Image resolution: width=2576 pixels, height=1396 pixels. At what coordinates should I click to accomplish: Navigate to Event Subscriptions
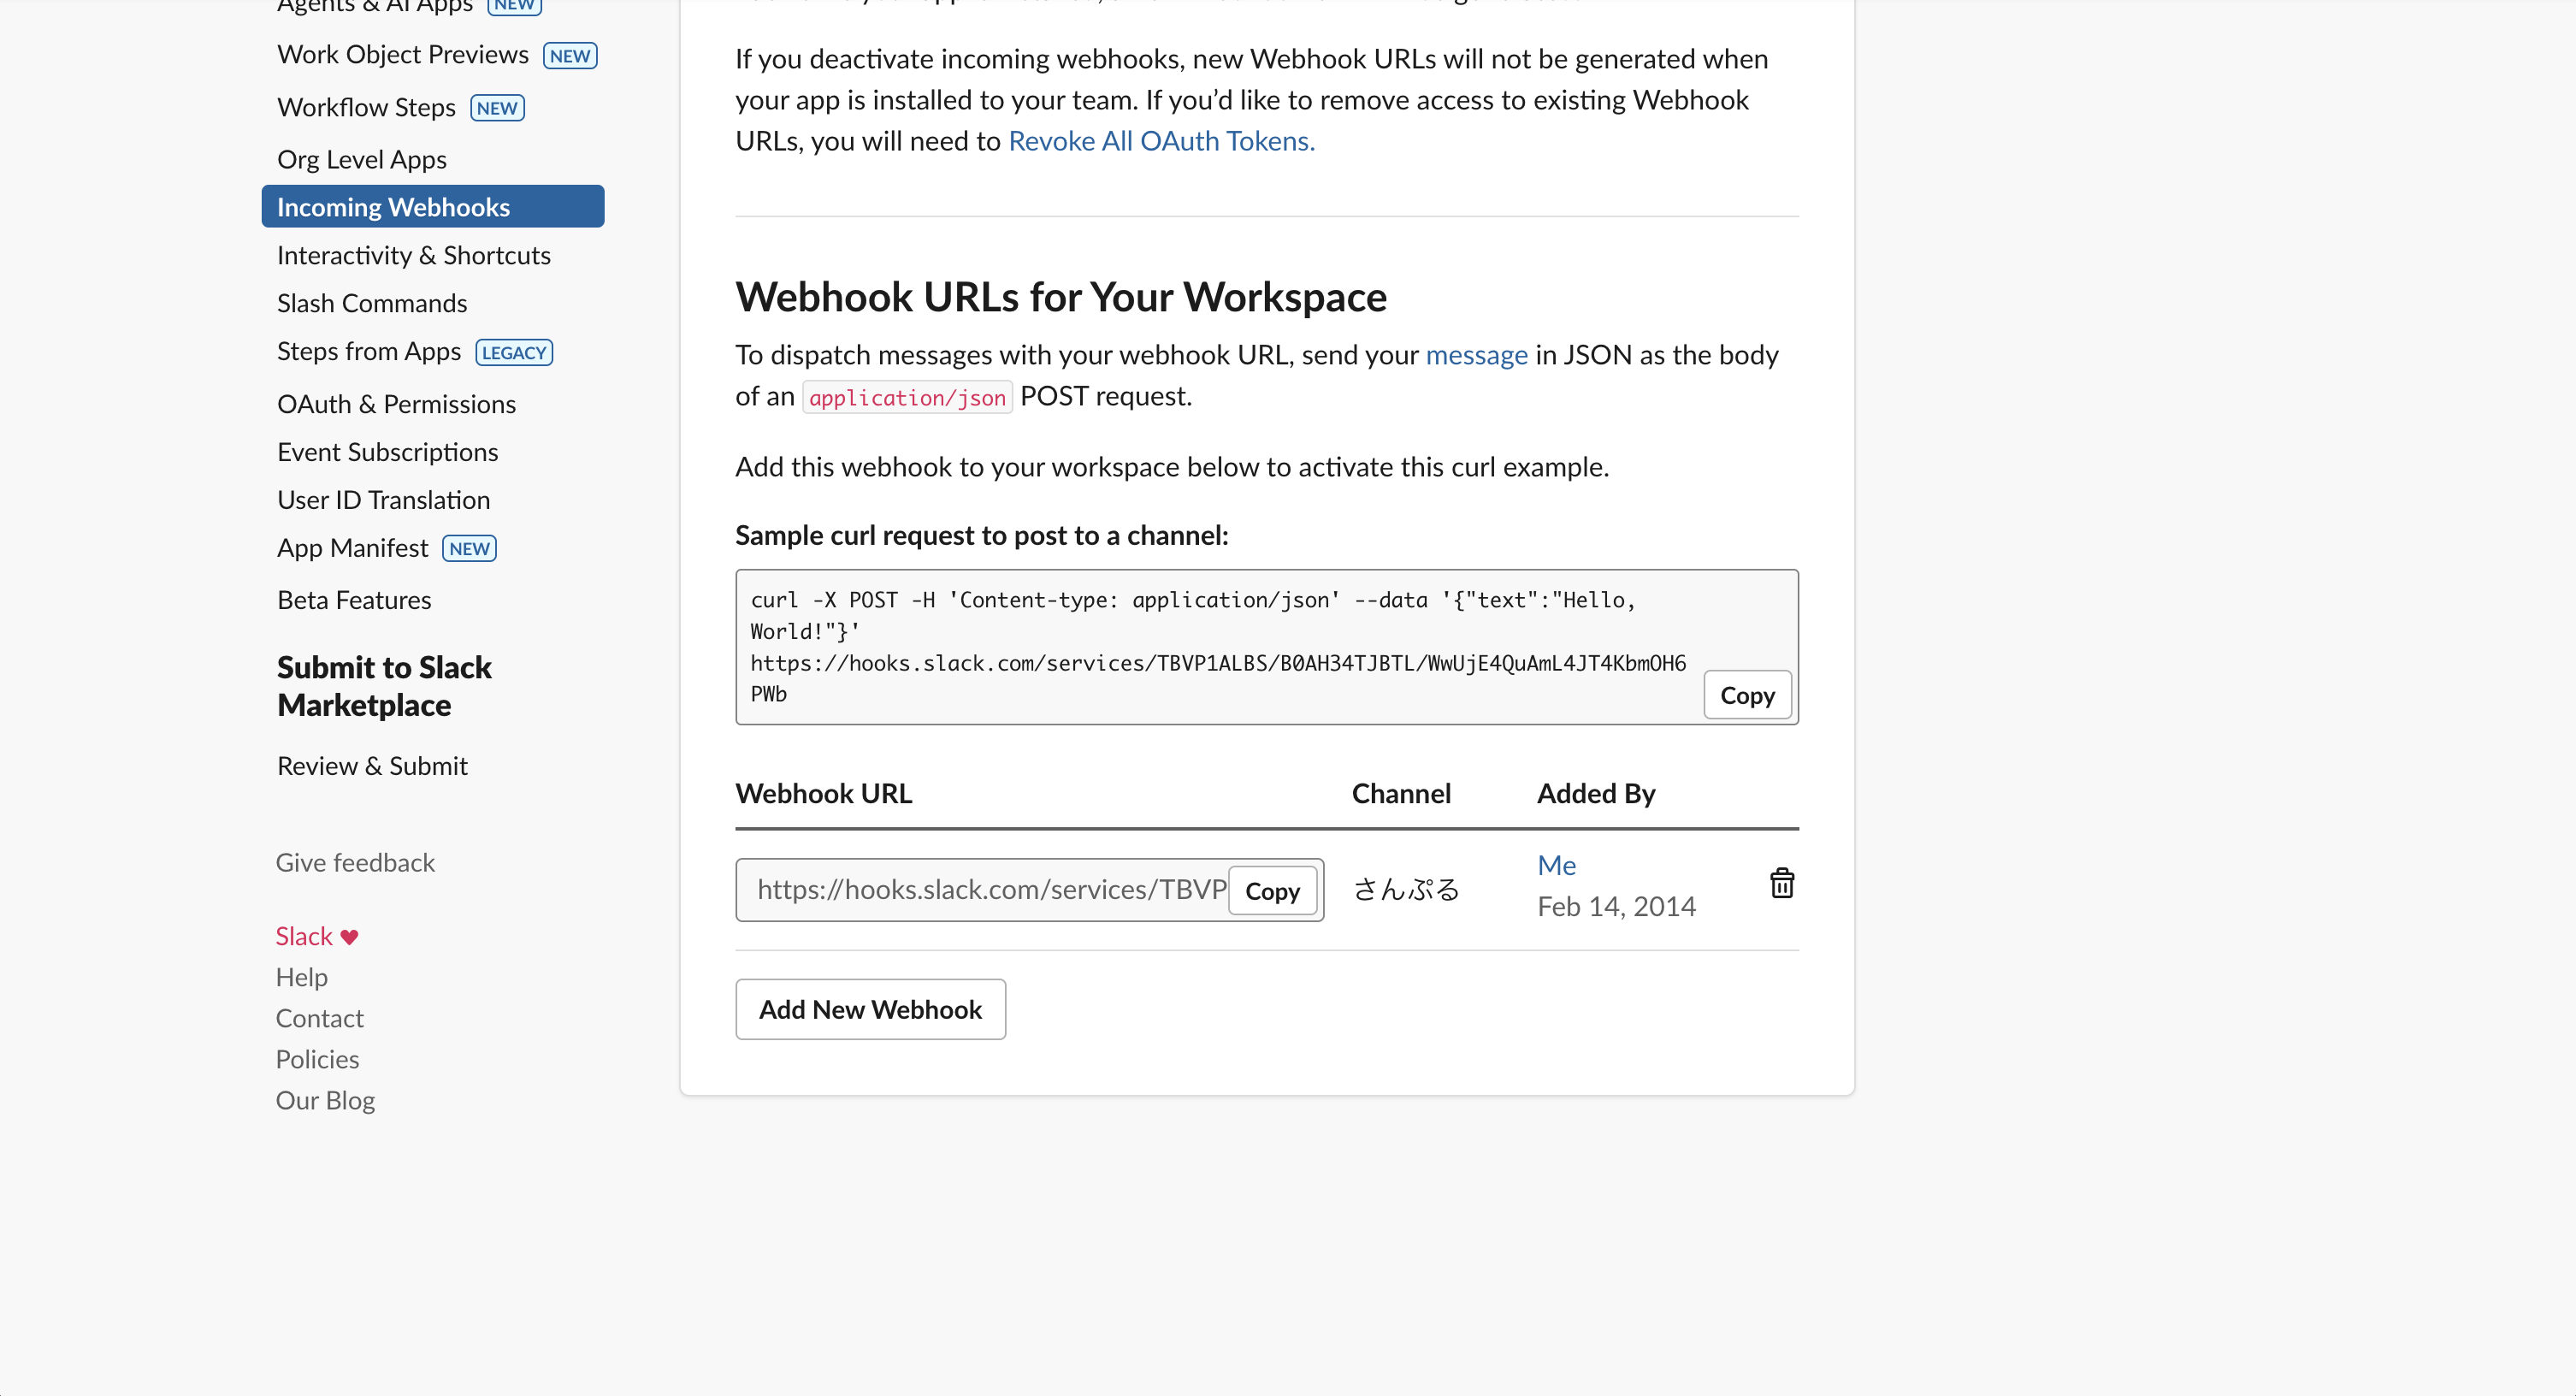[x=388, y=451]
